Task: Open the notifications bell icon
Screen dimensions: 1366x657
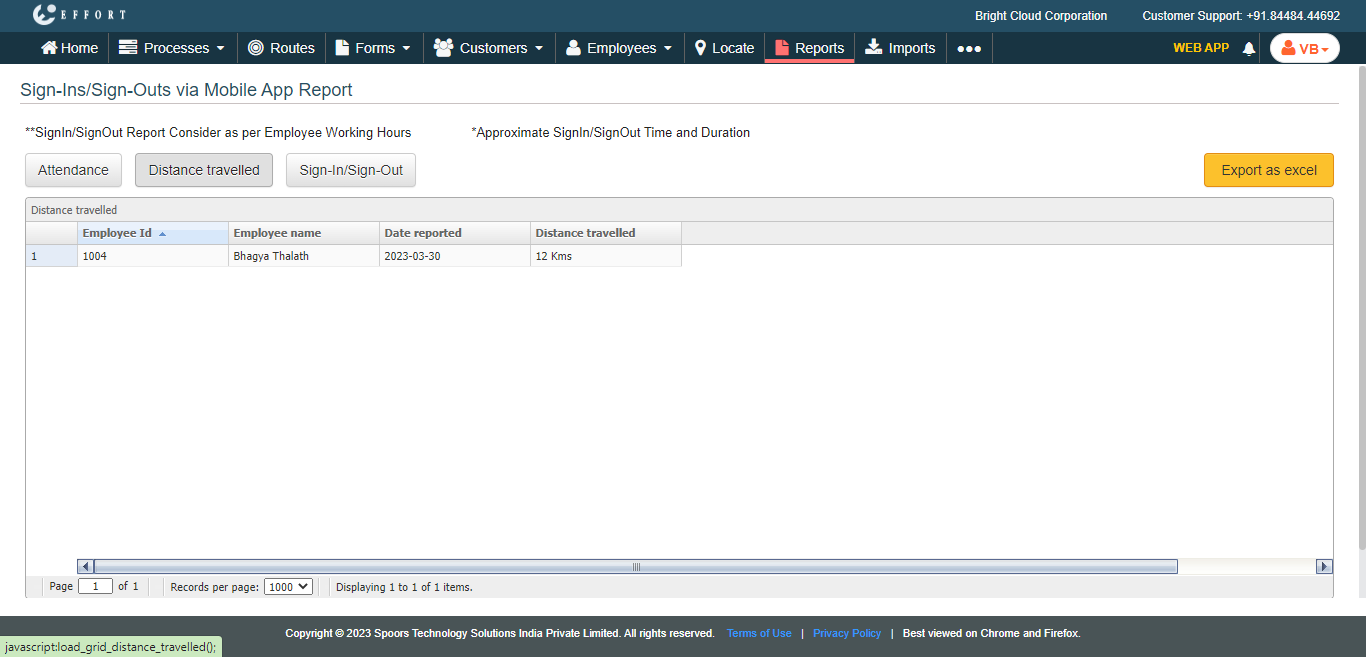Action: click(x=1248, y=48)
